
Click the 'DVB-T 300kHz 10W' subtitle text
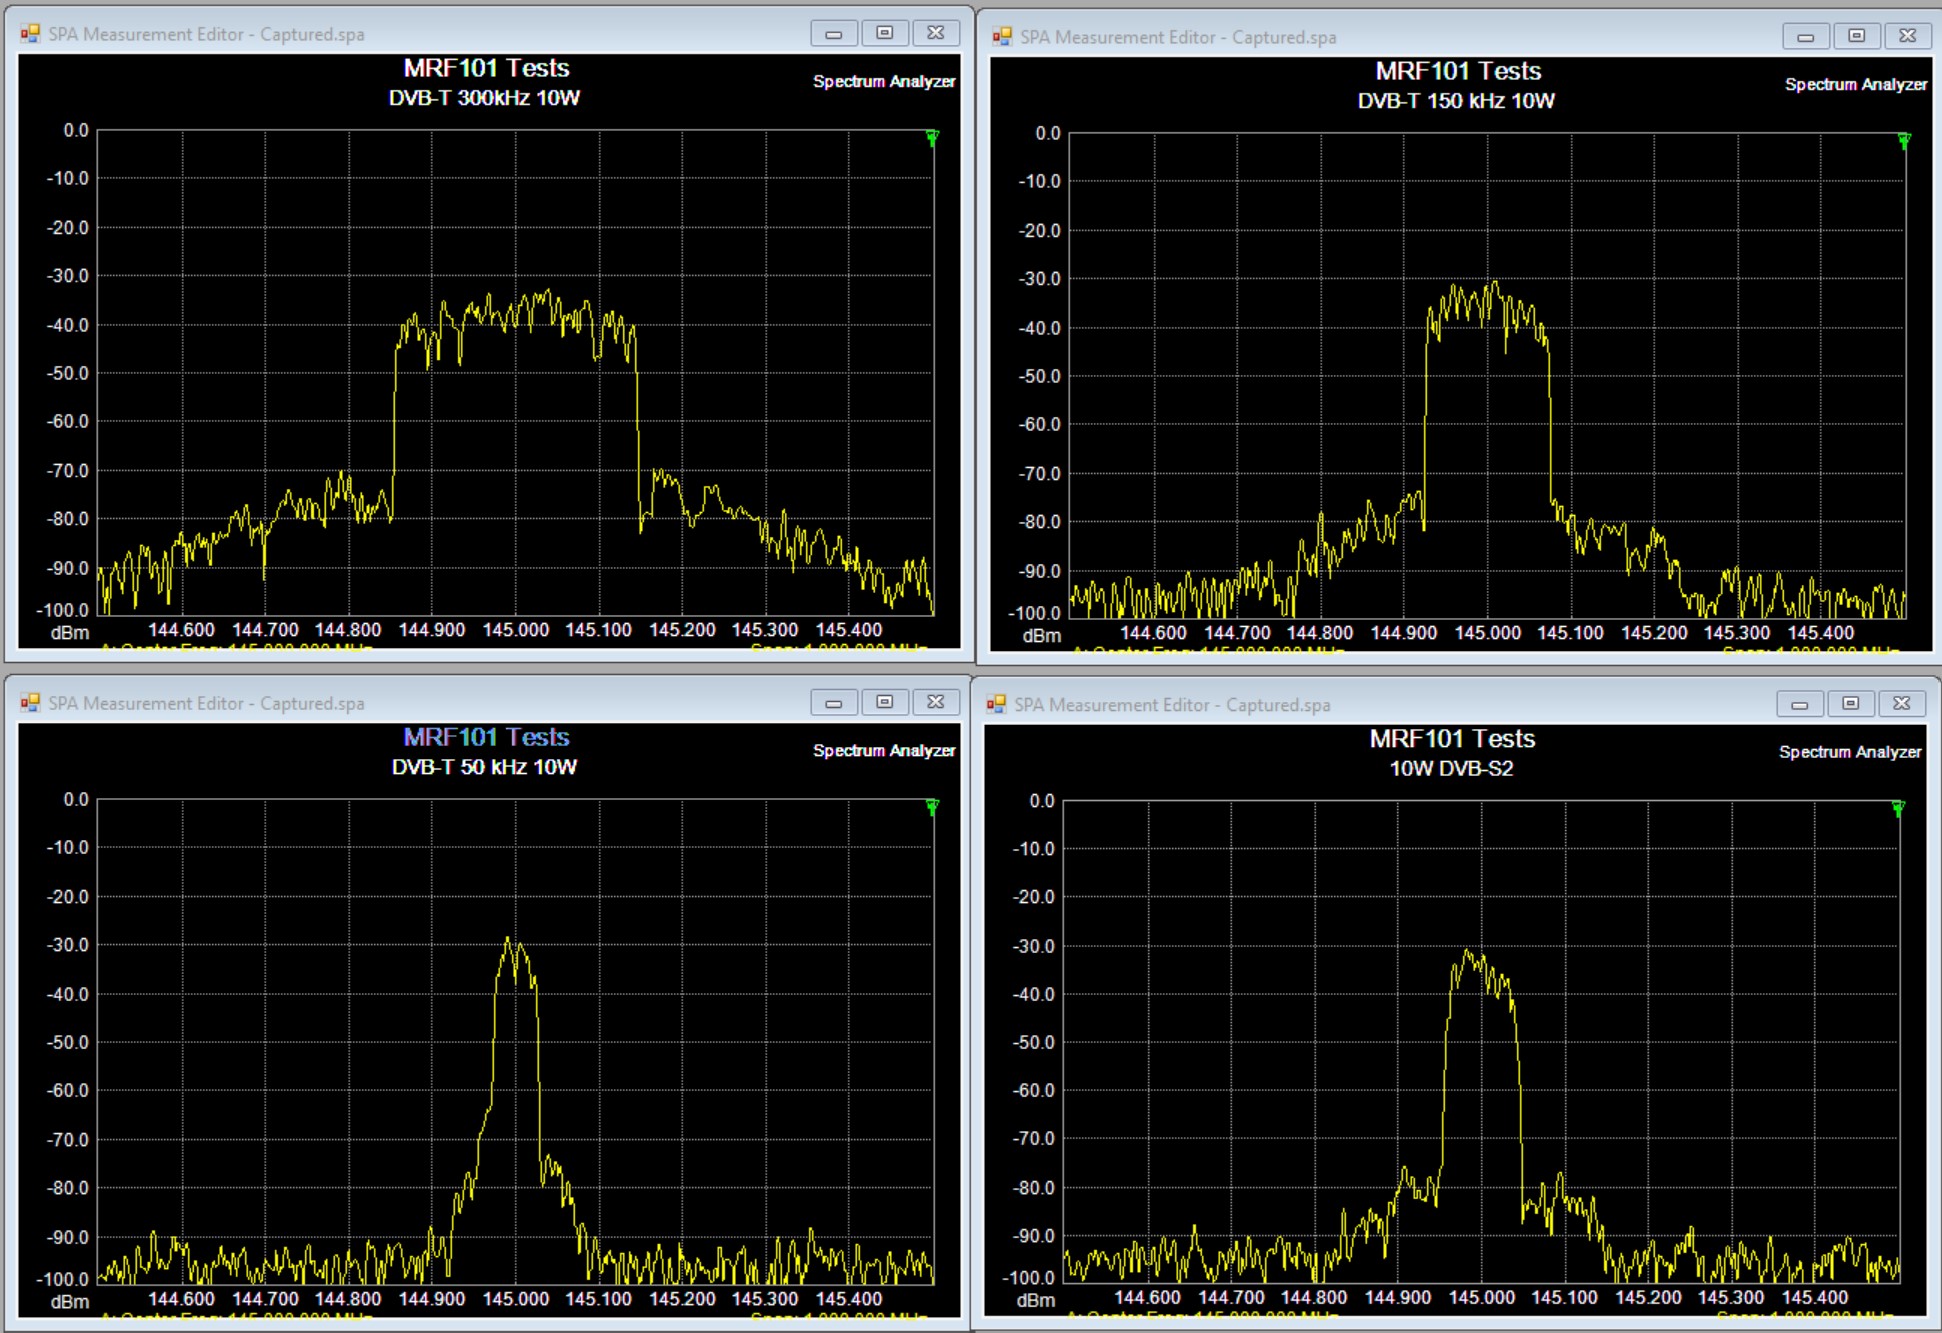(x=484, y=98)
